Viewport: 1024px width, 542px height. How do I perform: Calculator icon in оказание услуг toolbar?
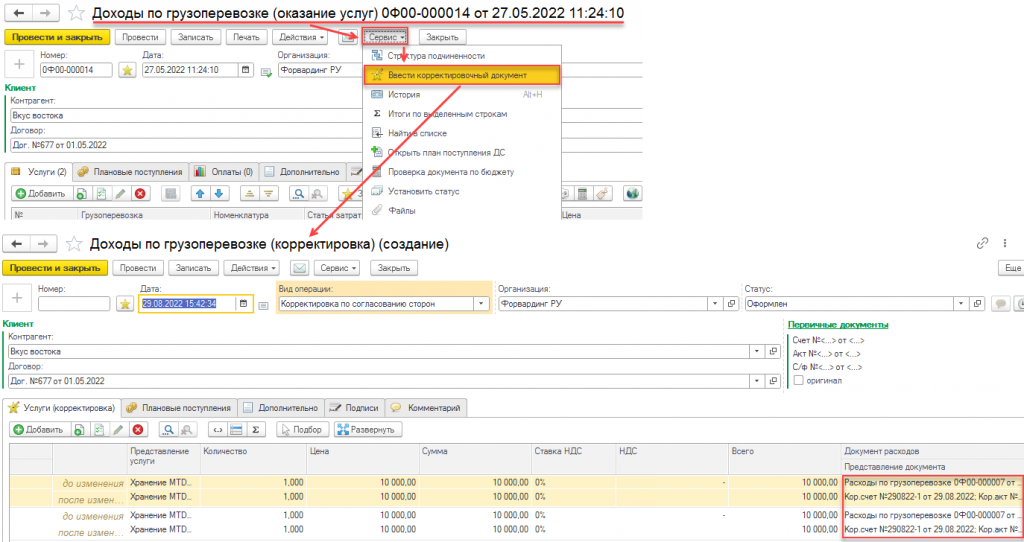click(x=583, y=193)
